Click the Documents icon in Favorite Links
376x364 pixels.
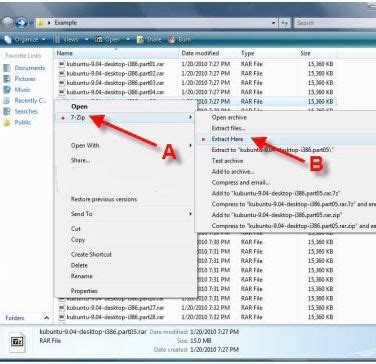7,68
